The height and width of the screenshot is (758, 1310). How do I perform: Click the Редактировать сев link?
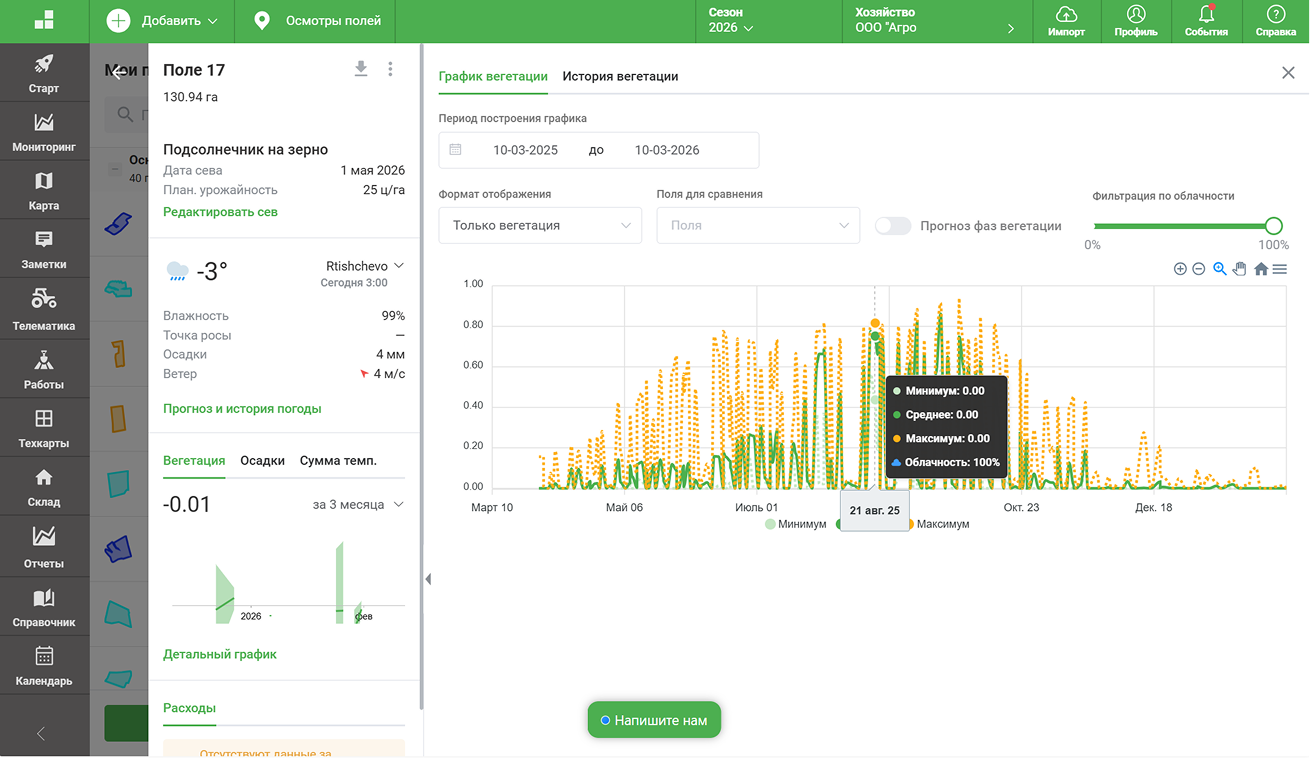pyautogui.click(x=220, y=212)
